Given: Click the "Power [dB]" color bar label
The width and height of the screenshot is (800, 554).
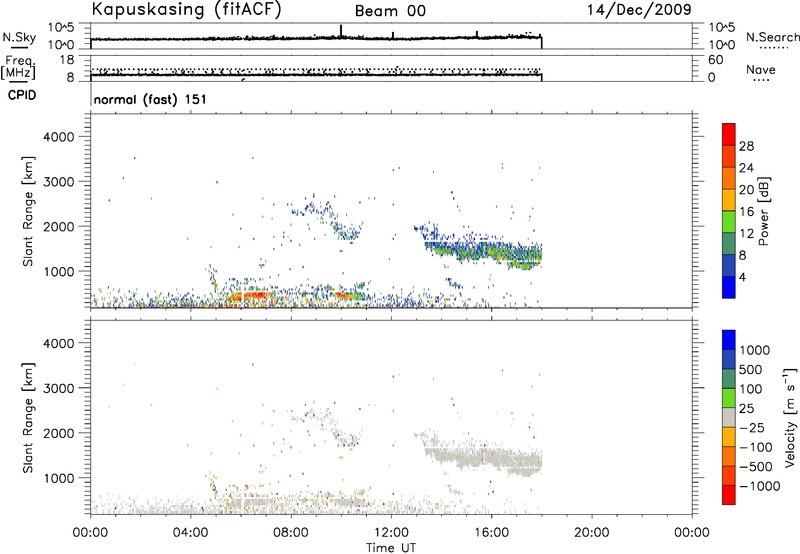Looking at the screenshot, I should [763, 211].
